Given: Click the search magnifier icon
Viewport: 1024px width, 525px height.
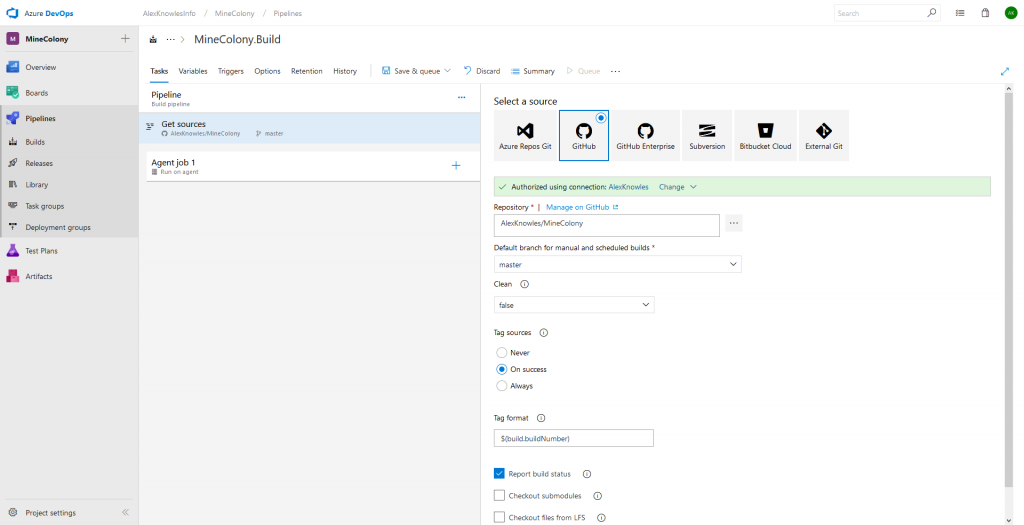Looking at the screenshot, I should 931,13.
